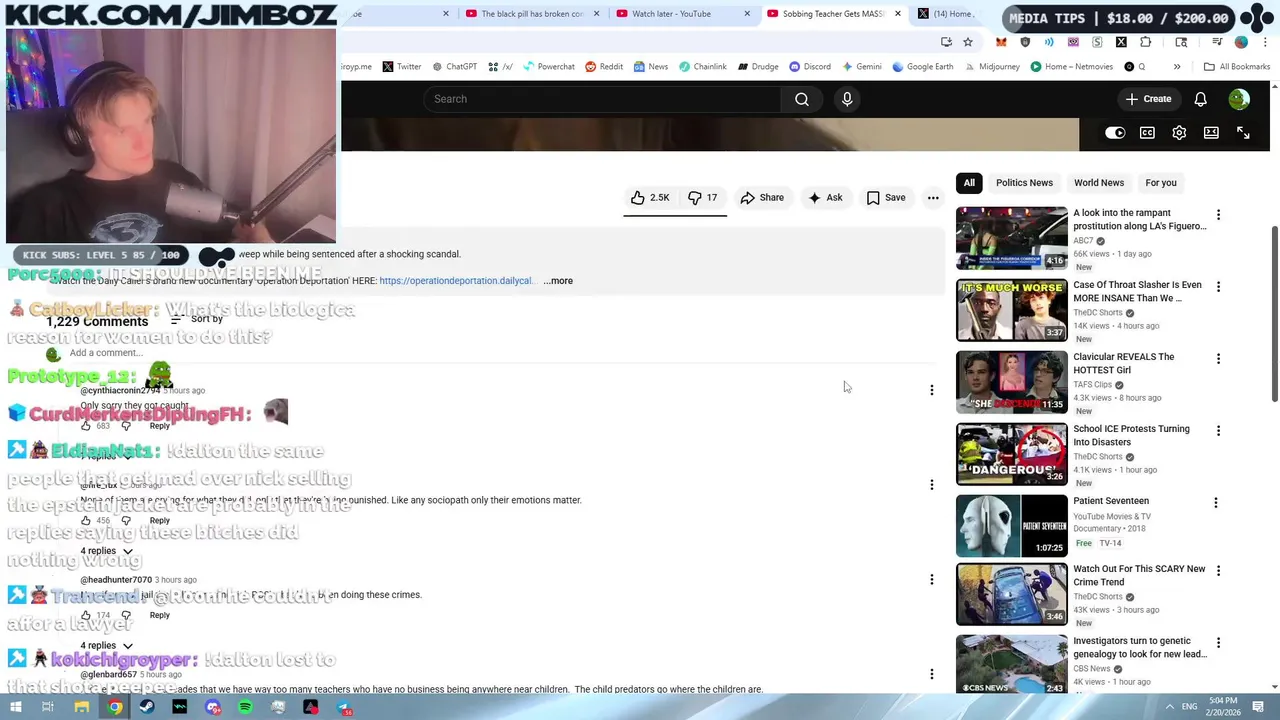
Task: Open All Bookmarks folder
Action: tap(1237, 67)
